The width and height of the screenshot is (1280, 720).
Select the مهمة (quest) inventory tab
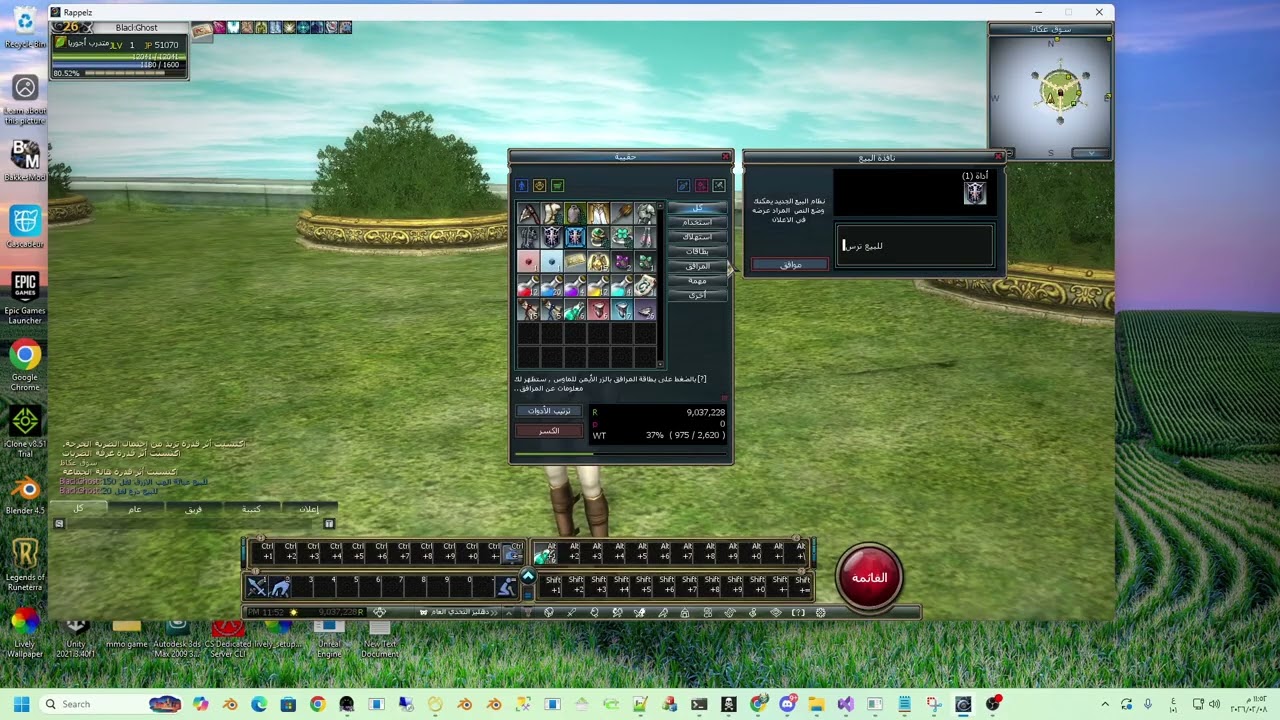(x=697, y=281)
